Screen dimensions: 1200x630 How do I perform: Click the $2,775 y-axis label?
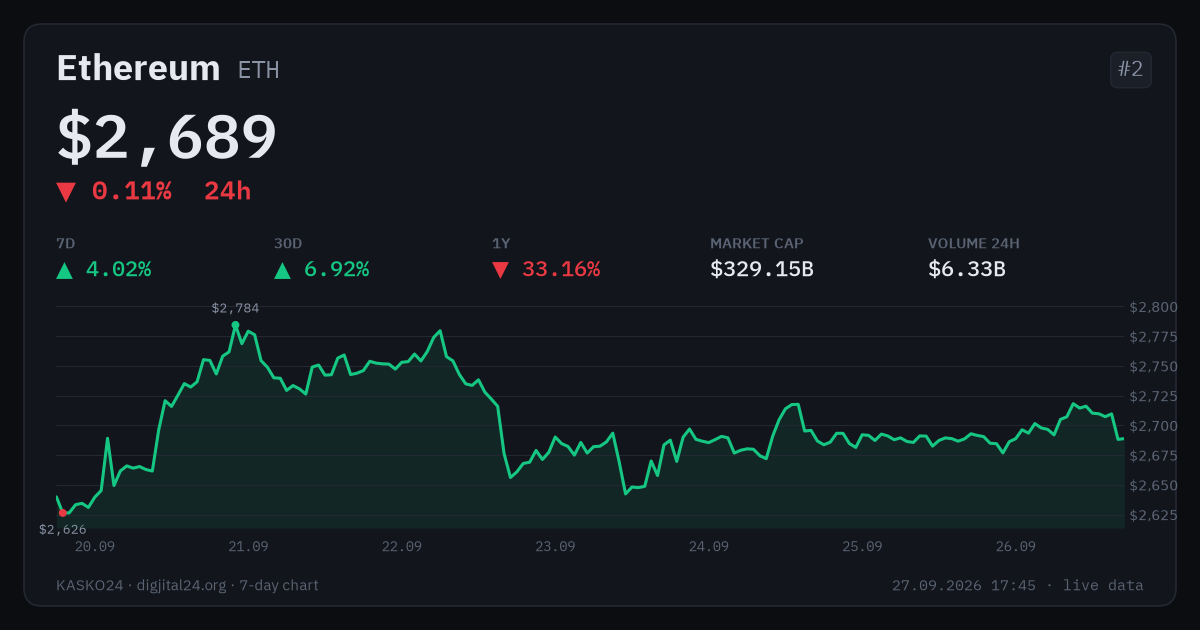pyautogui.click(x=1153, y=337)
